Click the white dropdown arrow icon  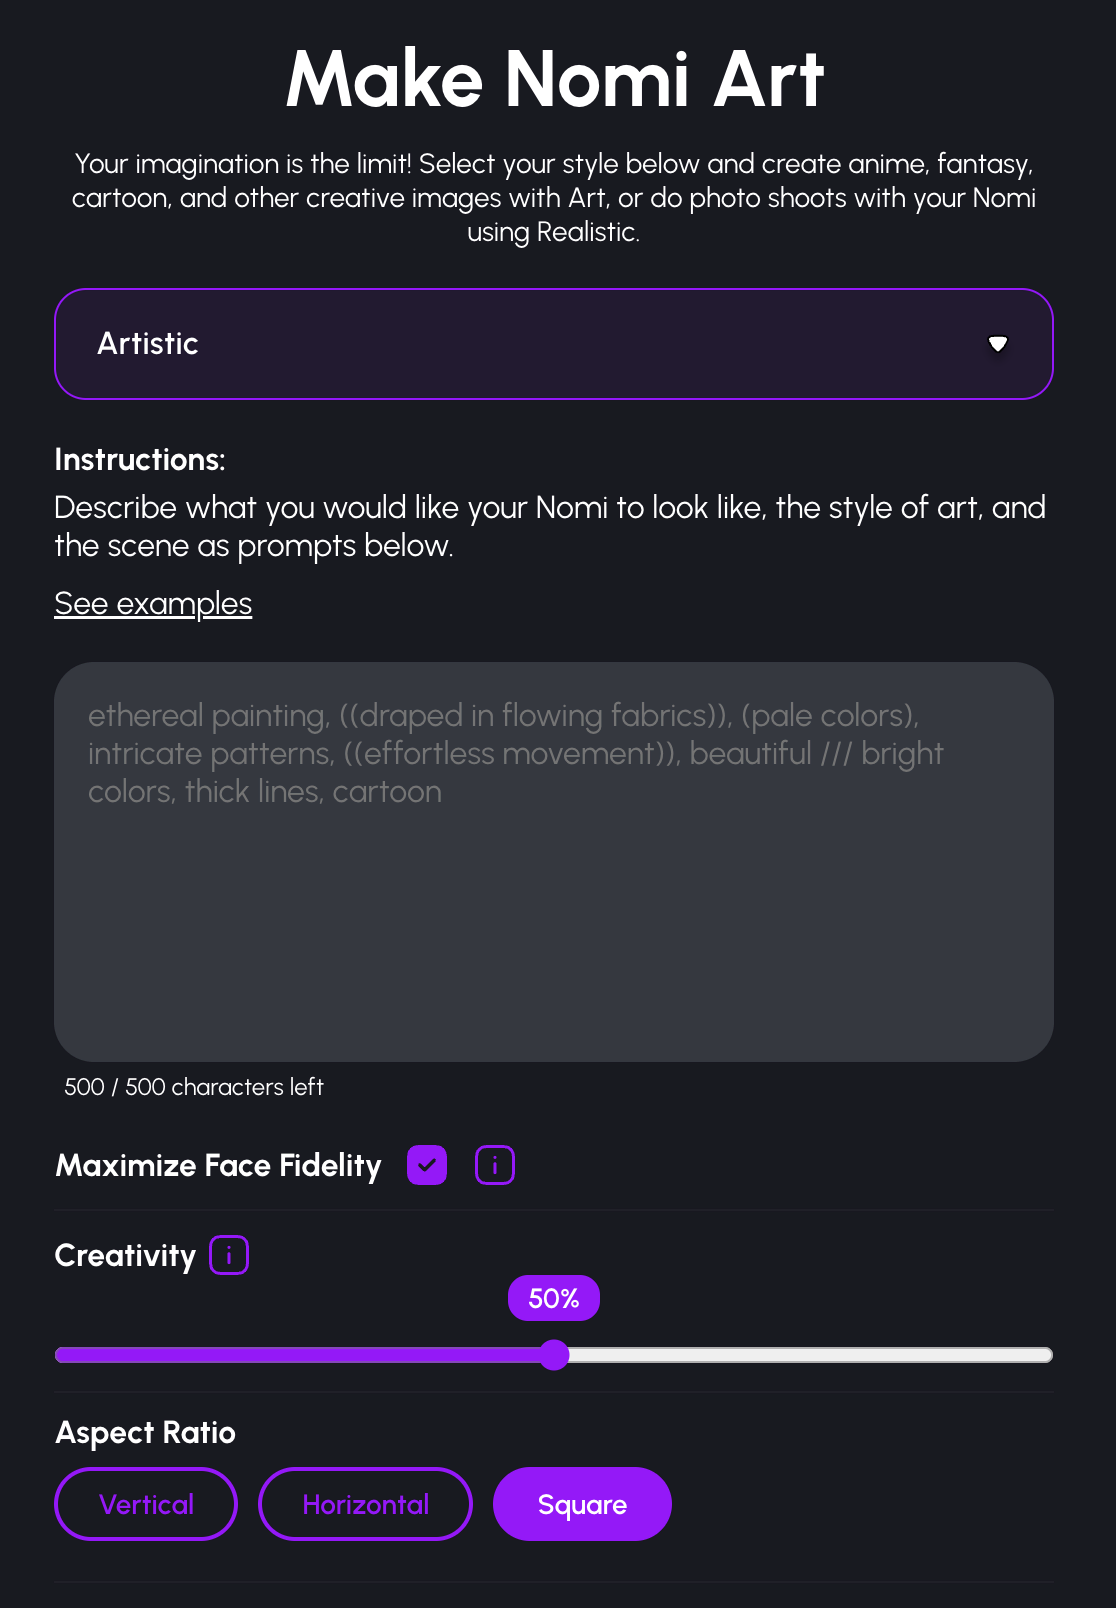997,344
